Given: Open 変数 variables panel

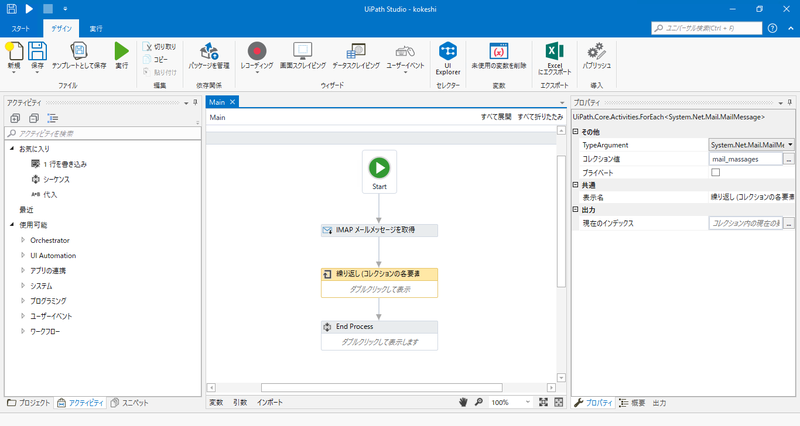Looking at the screenshot, I should coord(216,403).
